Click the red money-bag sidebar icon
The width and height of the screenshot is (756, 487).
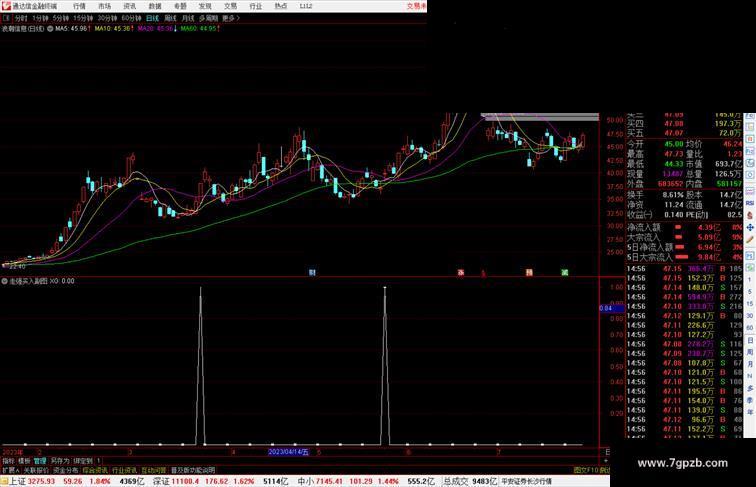750,215
